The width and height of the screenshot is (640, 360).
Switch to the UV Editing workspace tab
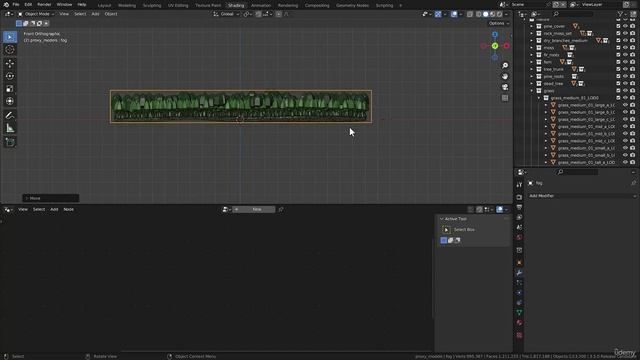178,5
